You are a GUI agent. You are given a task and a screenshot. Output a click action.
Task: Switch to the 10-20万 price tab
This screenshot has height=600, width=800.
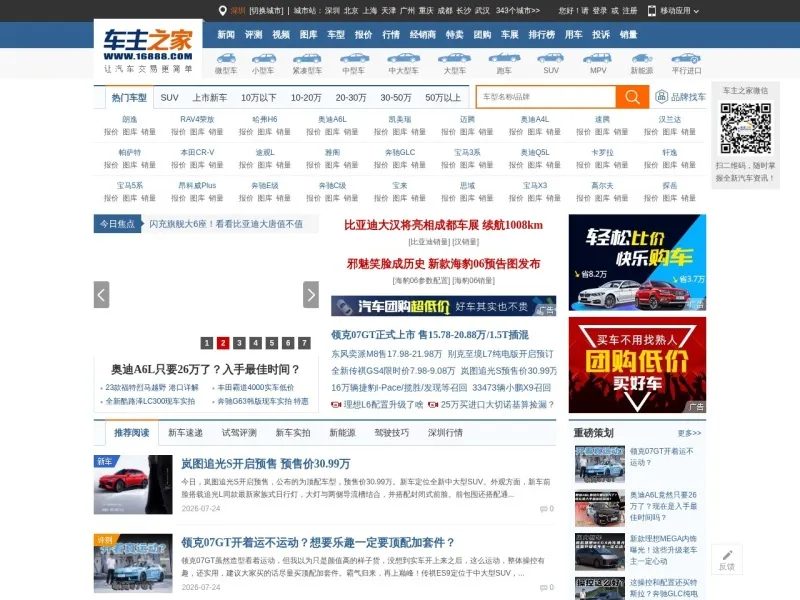coord(306,97)
